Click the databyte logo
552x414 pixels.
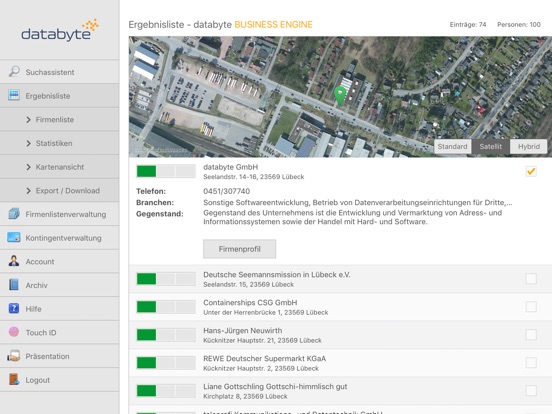[x=59, y=30]
